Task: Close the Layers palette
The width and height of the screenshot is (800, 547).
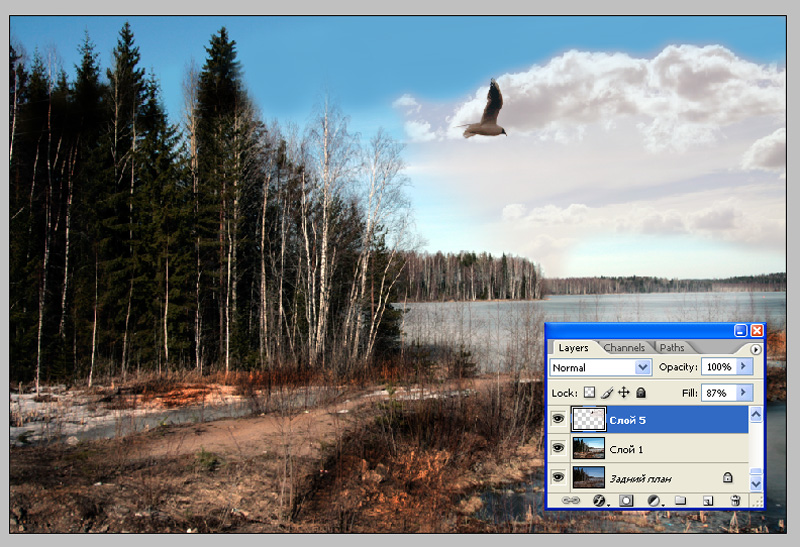Action: point(757,331)
